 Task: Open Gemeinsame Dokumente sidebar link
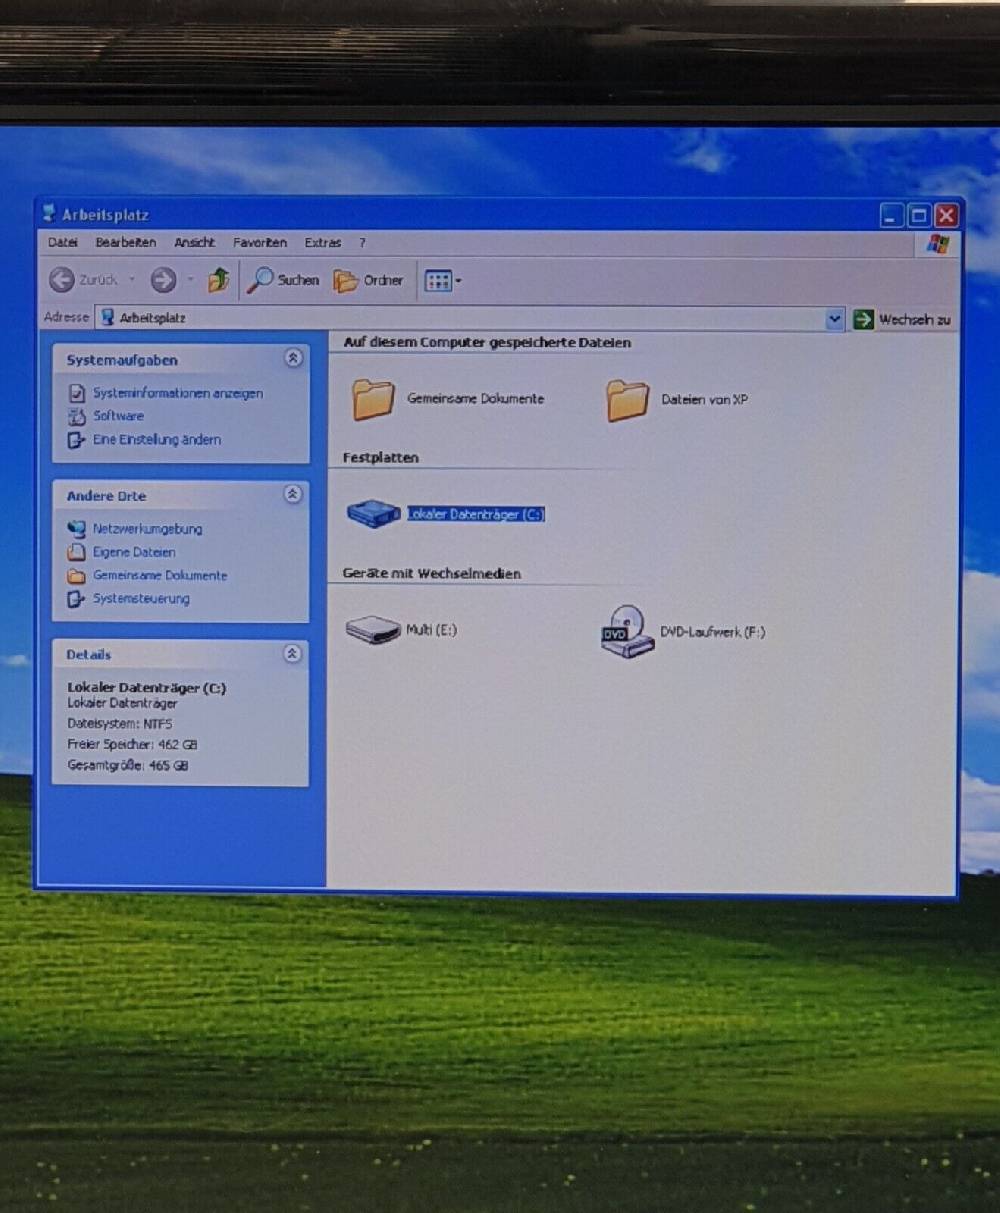pos(160,576)
